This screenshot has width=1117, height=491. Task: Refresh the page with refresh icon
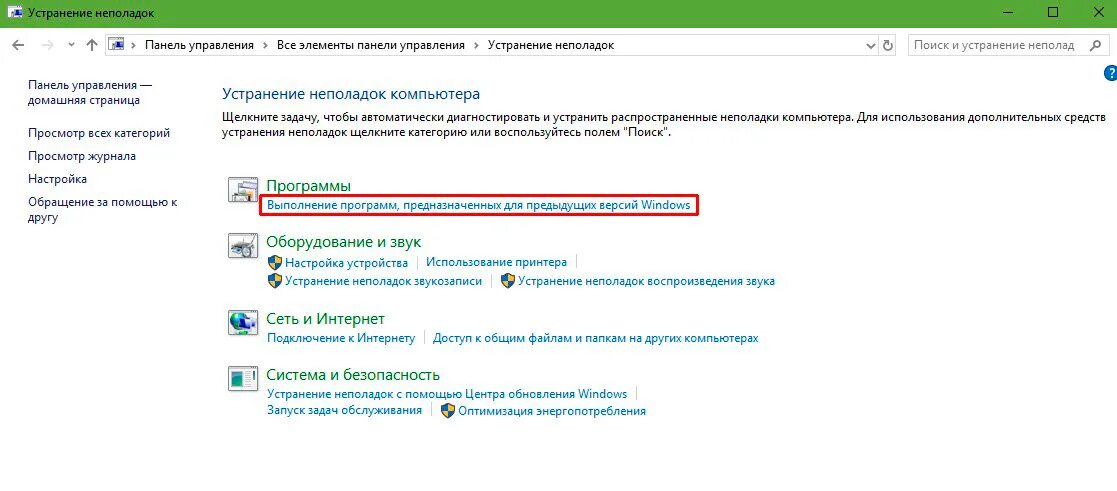(888, 46)
